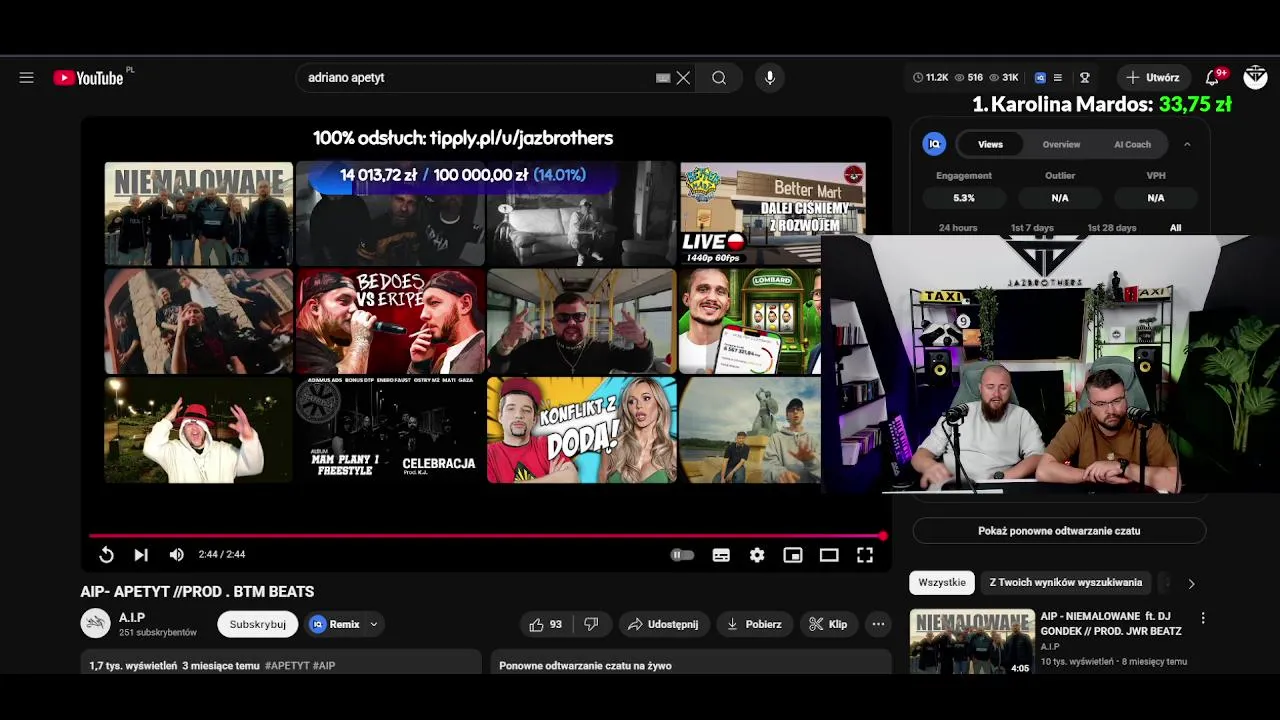Click the Klip clip button
This screenshot has height=720, width=1280.
(x=828, y=624)
